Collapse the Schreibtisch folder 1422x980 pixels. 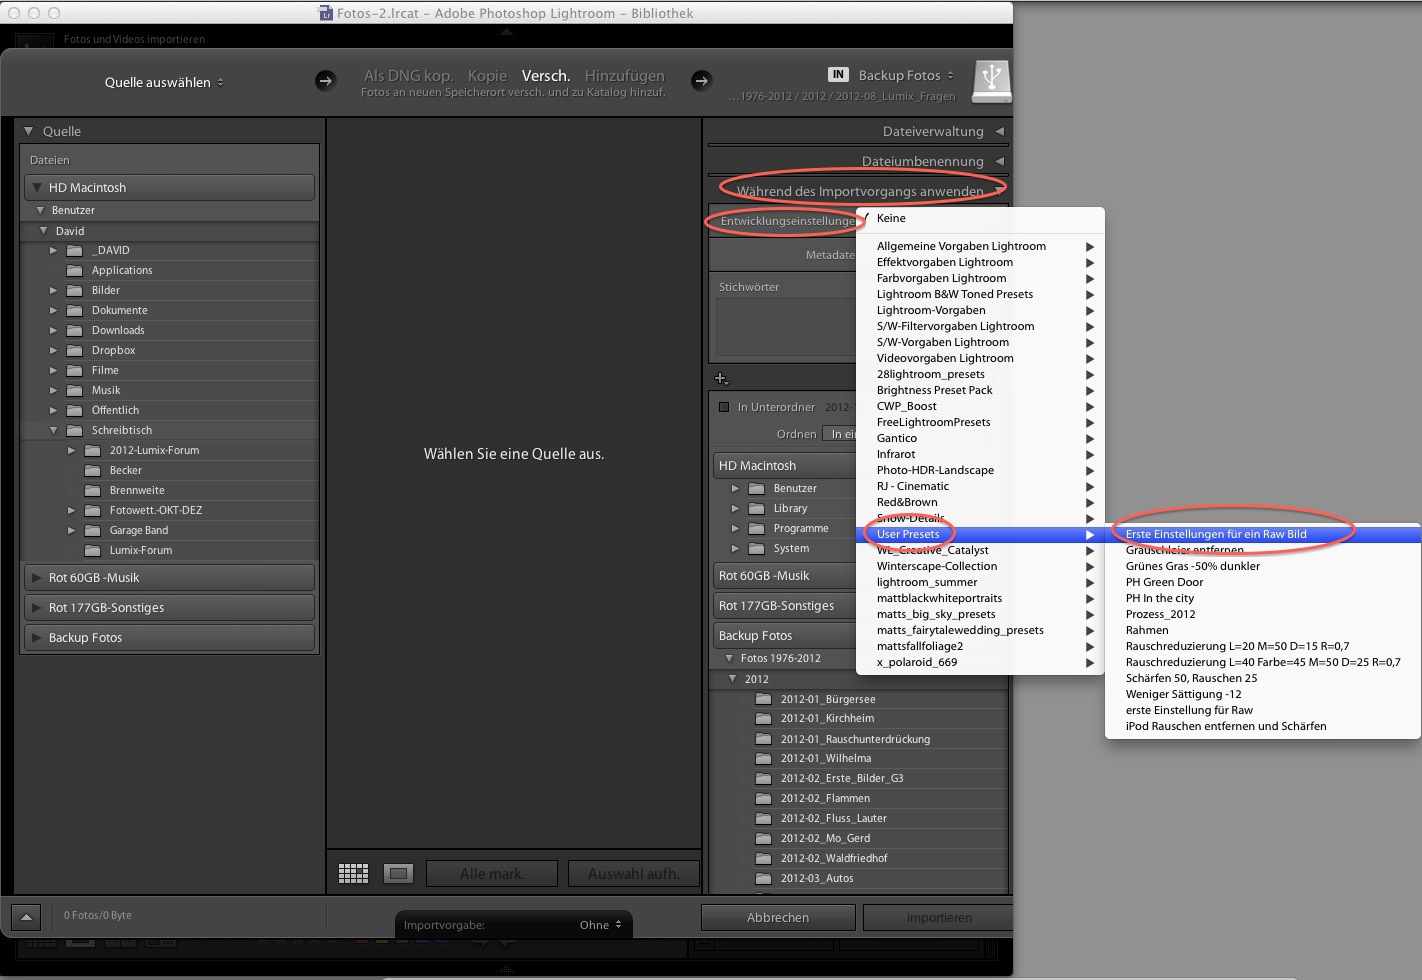pos(54,430)
